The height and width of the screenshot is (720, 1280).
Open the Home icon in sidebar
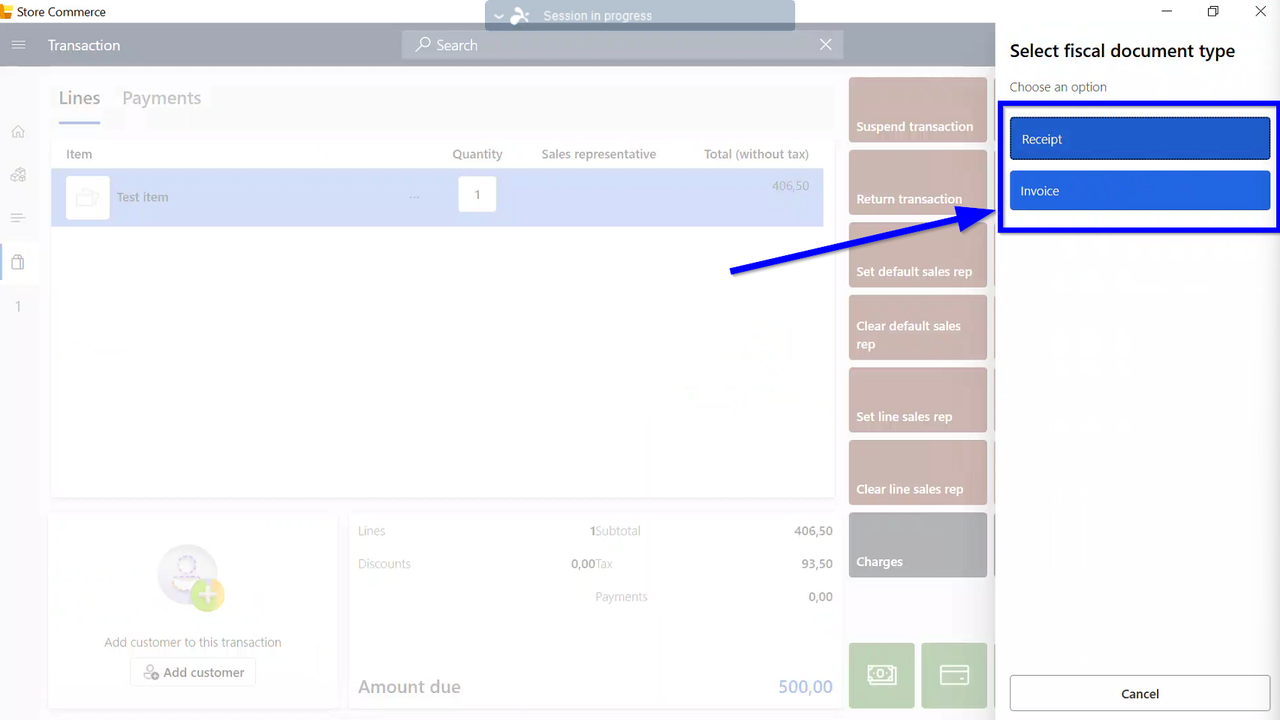coord(18,132)
